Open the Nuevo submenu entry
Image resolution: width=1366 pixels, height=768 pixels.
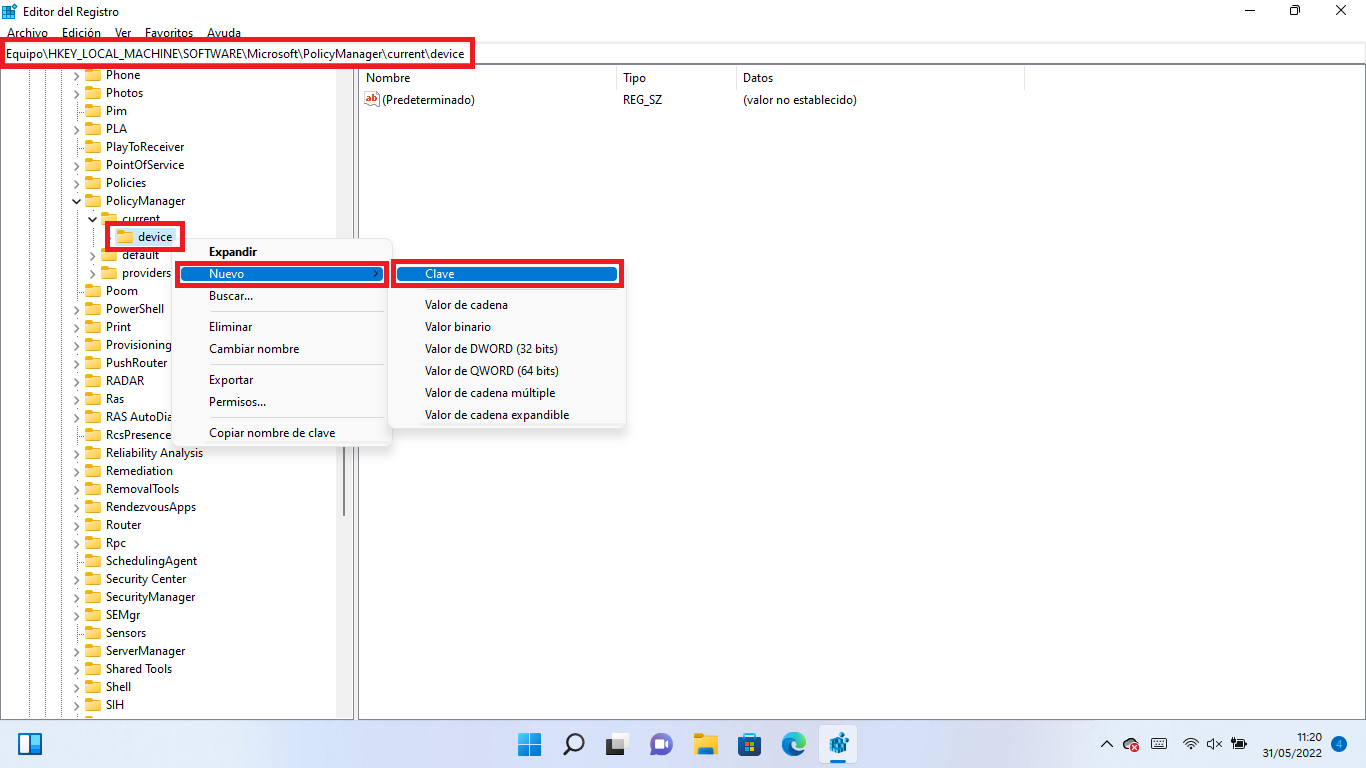[282, 274]
